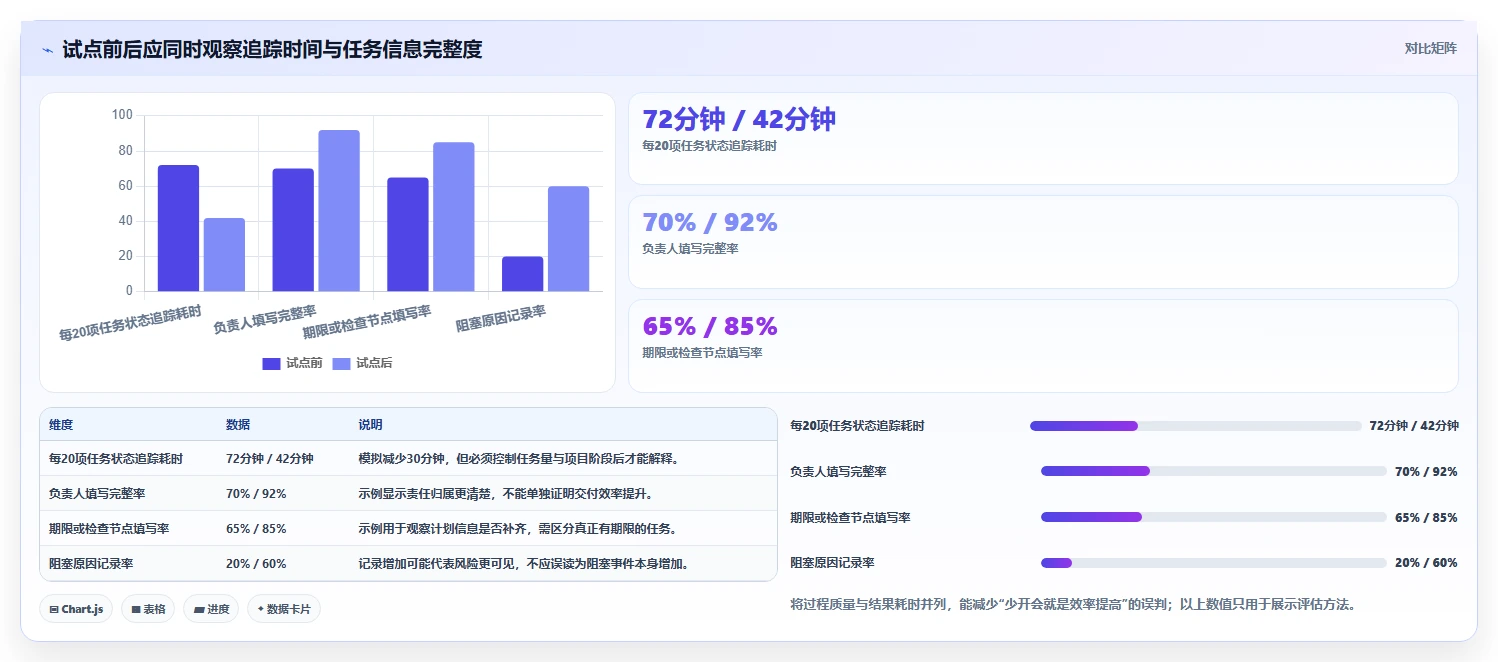Click 72分钟 / 42分钟 beside the progress bar
Screen dimensions: 1498x662
1414,426
